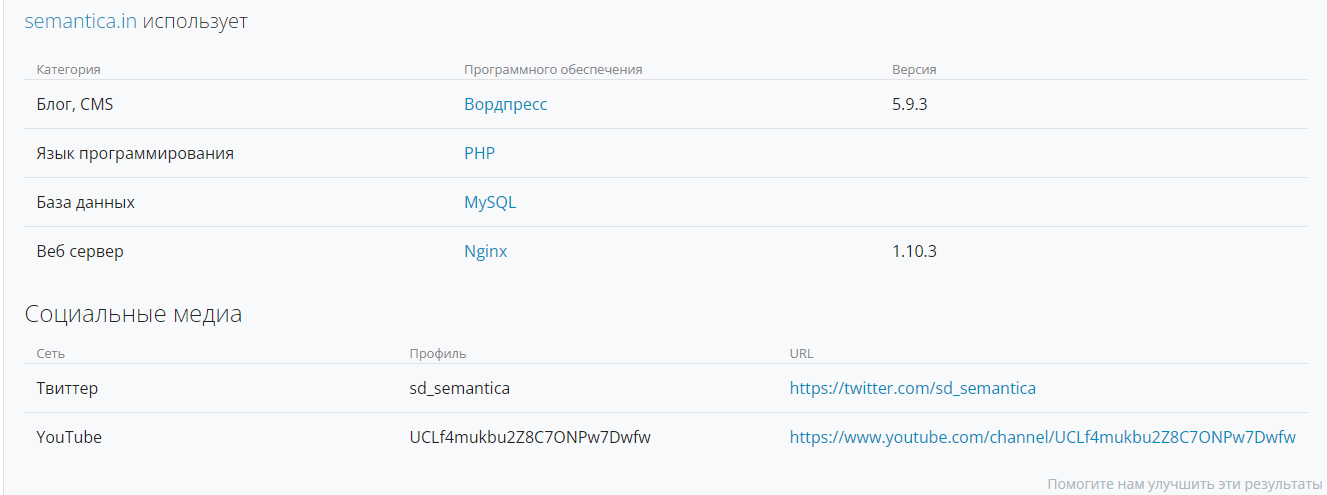This screenshot has height=495, width=1327.
Task: Click the 'Программного обеспечения' column header
Action: (x=553, y=70)
